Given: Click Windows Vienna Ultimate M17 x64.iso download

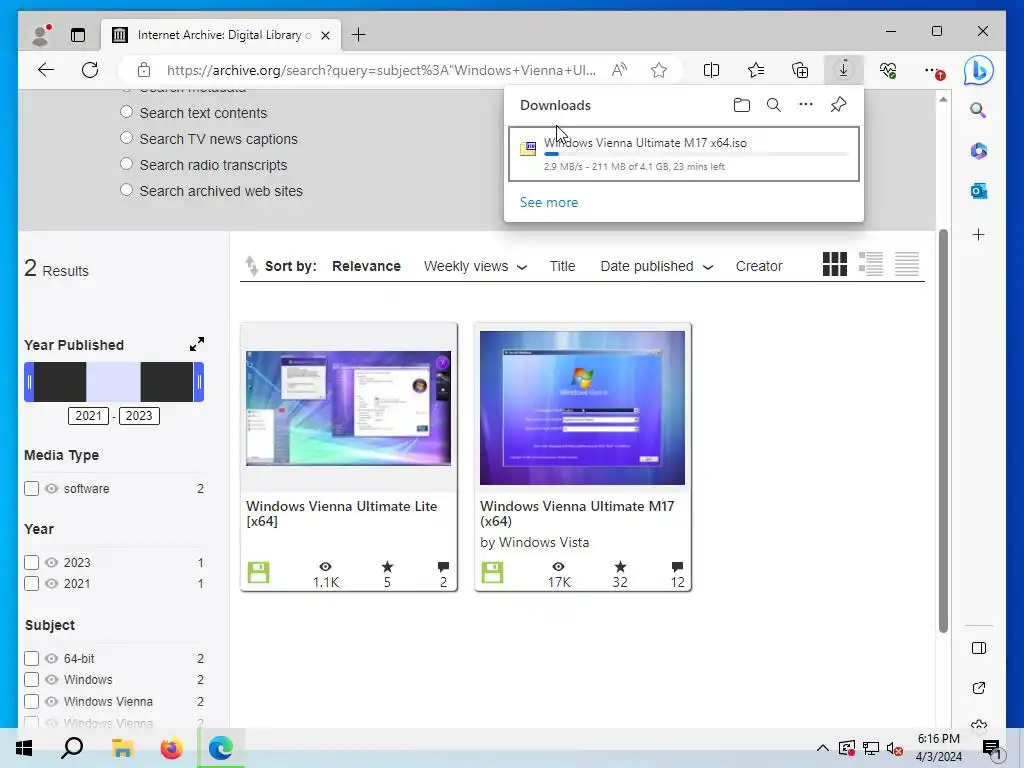Looking at the screenshot, I should coord(684,154).
